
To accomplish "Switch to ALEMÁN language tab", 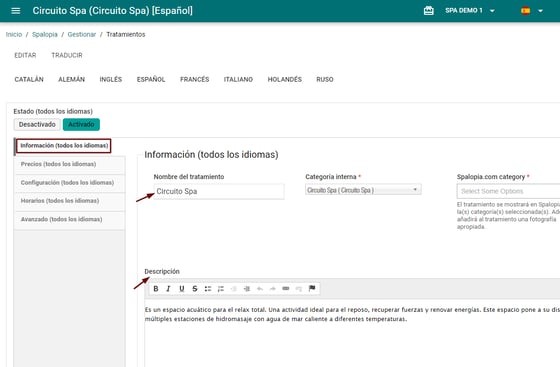I will 71,79.
